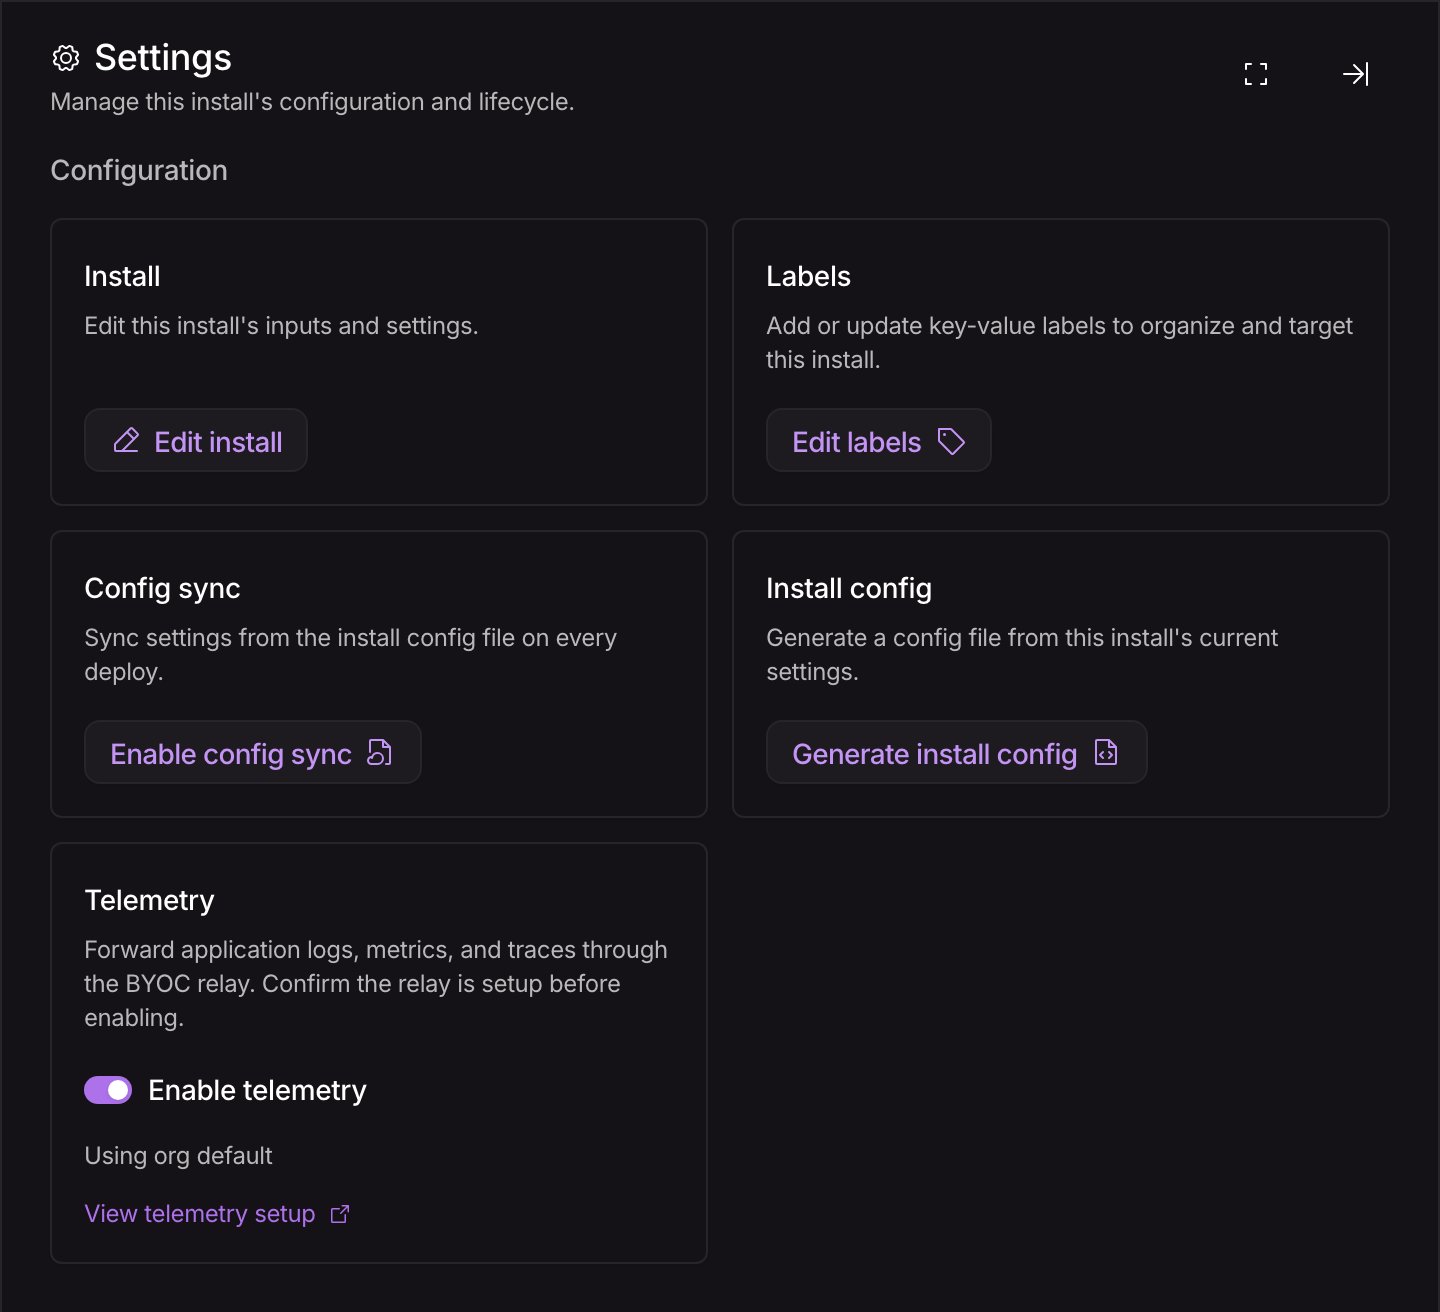Click the Config sync card title
Viewport: 1440px width, 1312px height.
pos(162,588)
